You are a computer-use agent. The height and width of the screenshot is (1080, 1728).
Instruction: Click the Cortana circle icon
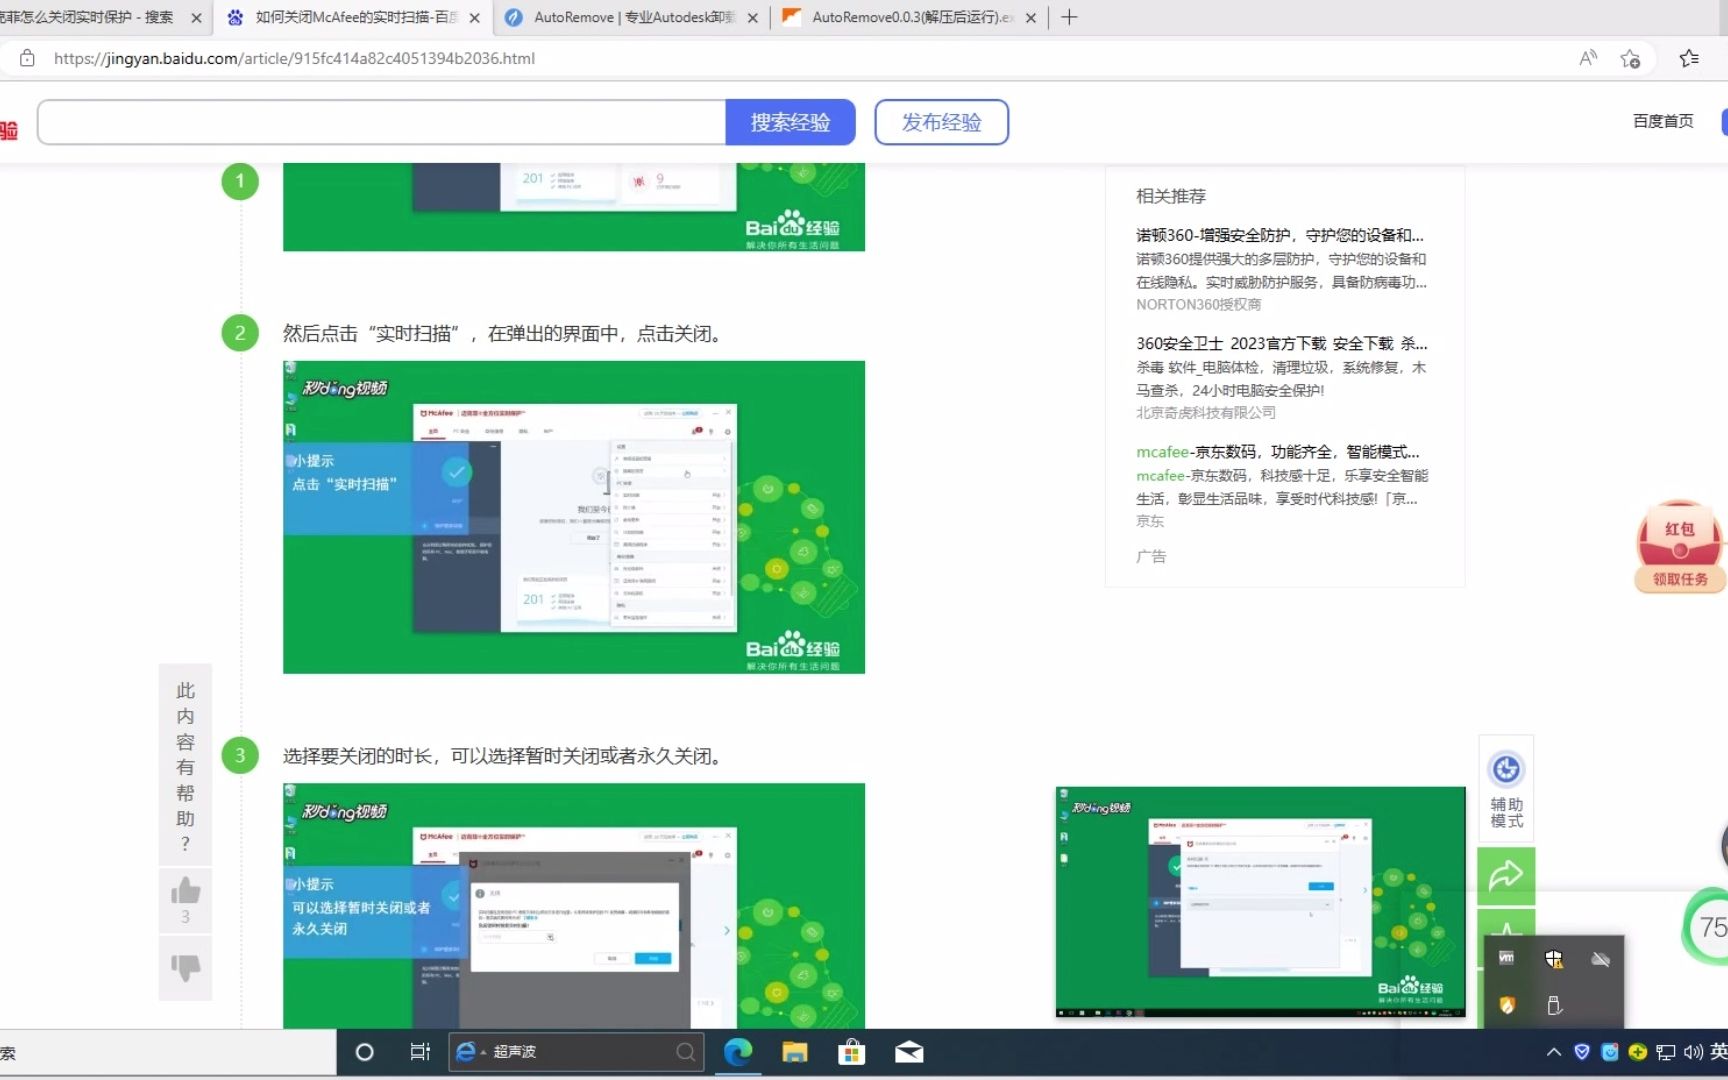(x=365, y=1052)
